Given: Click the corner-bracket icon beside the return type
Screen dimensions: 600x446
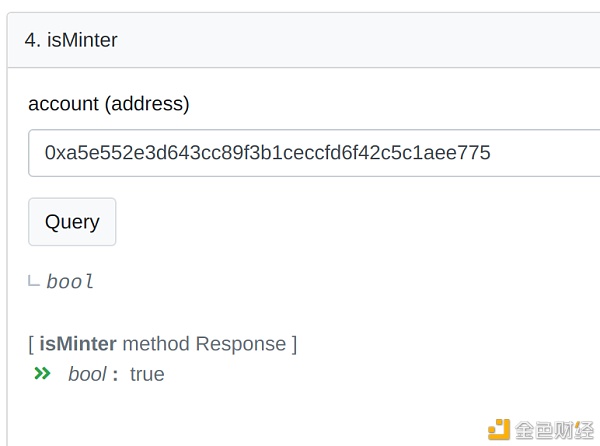Looking at the screenshot, I should 34,282.
